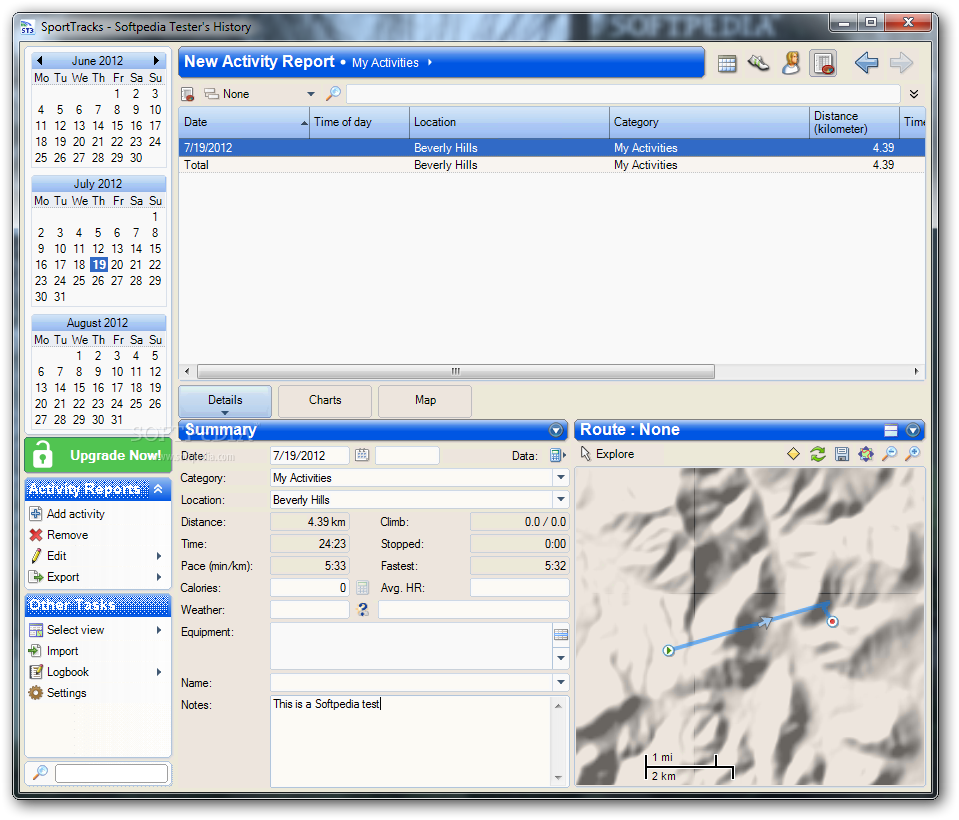Click the magnifier search icon above table

pos(333,94)
